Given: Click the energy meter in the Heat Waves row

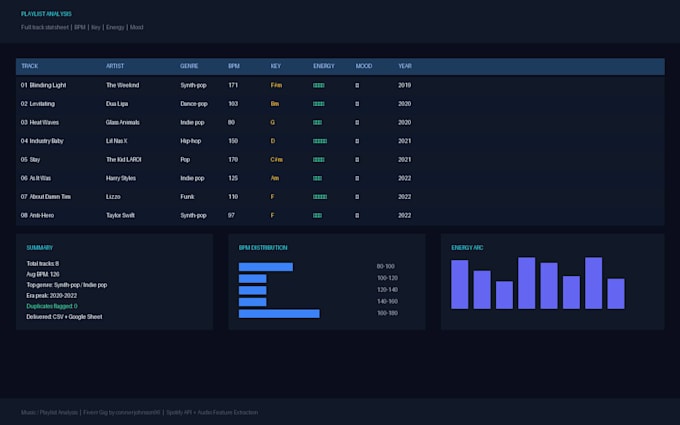Looking at the screenshot, I should [317, 122].
